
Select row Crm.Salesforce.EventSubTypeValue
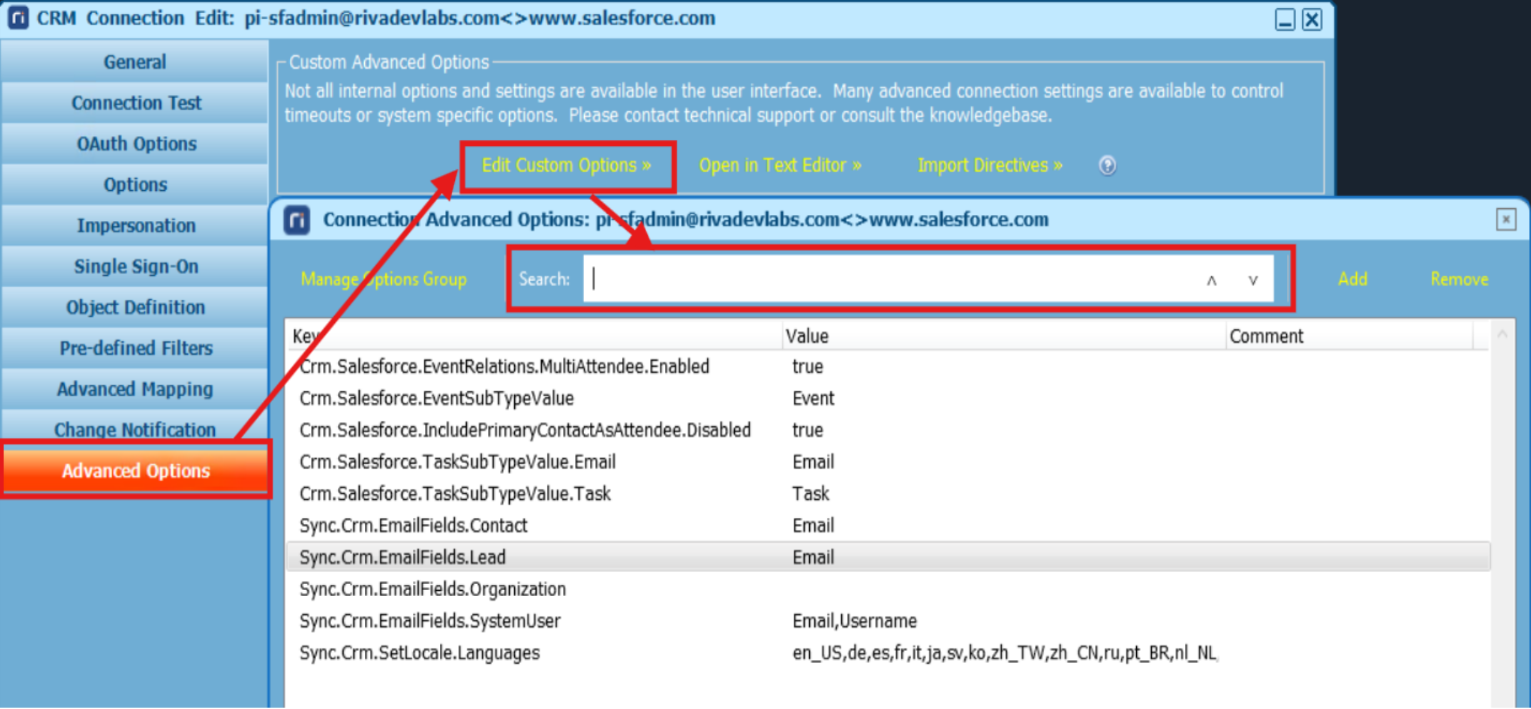888,399
